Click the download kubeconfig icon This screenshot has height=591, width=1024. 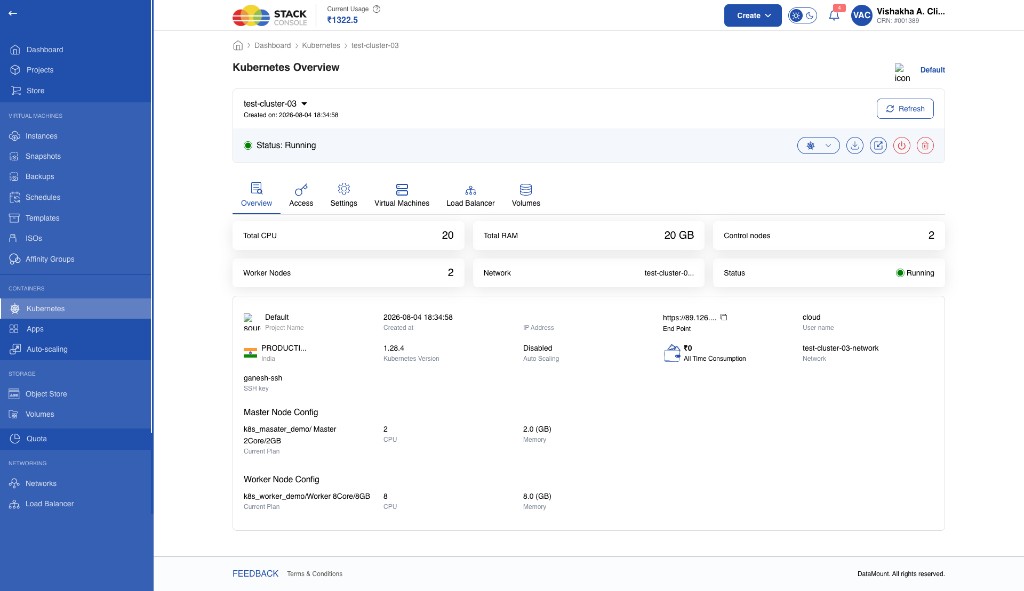[x=855, y=146]
